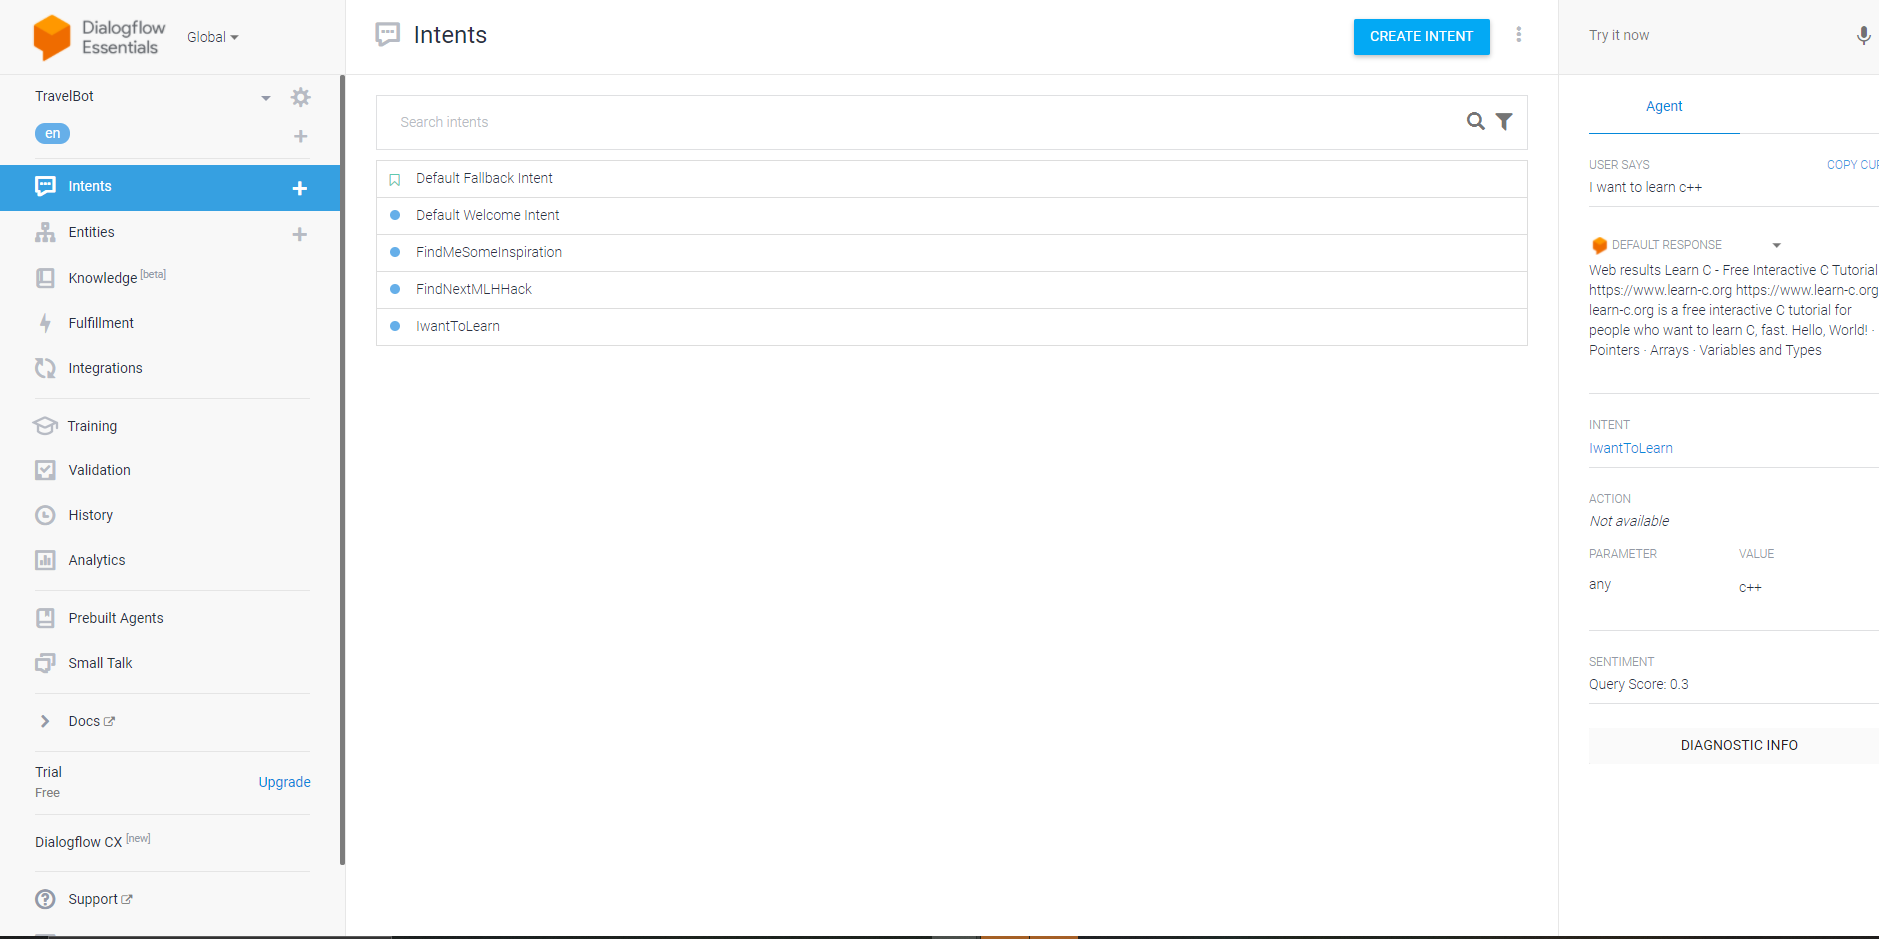Click the Analytics bar chart icon
This screenshot has width=1879, height=939.
(x=45, y=560)
